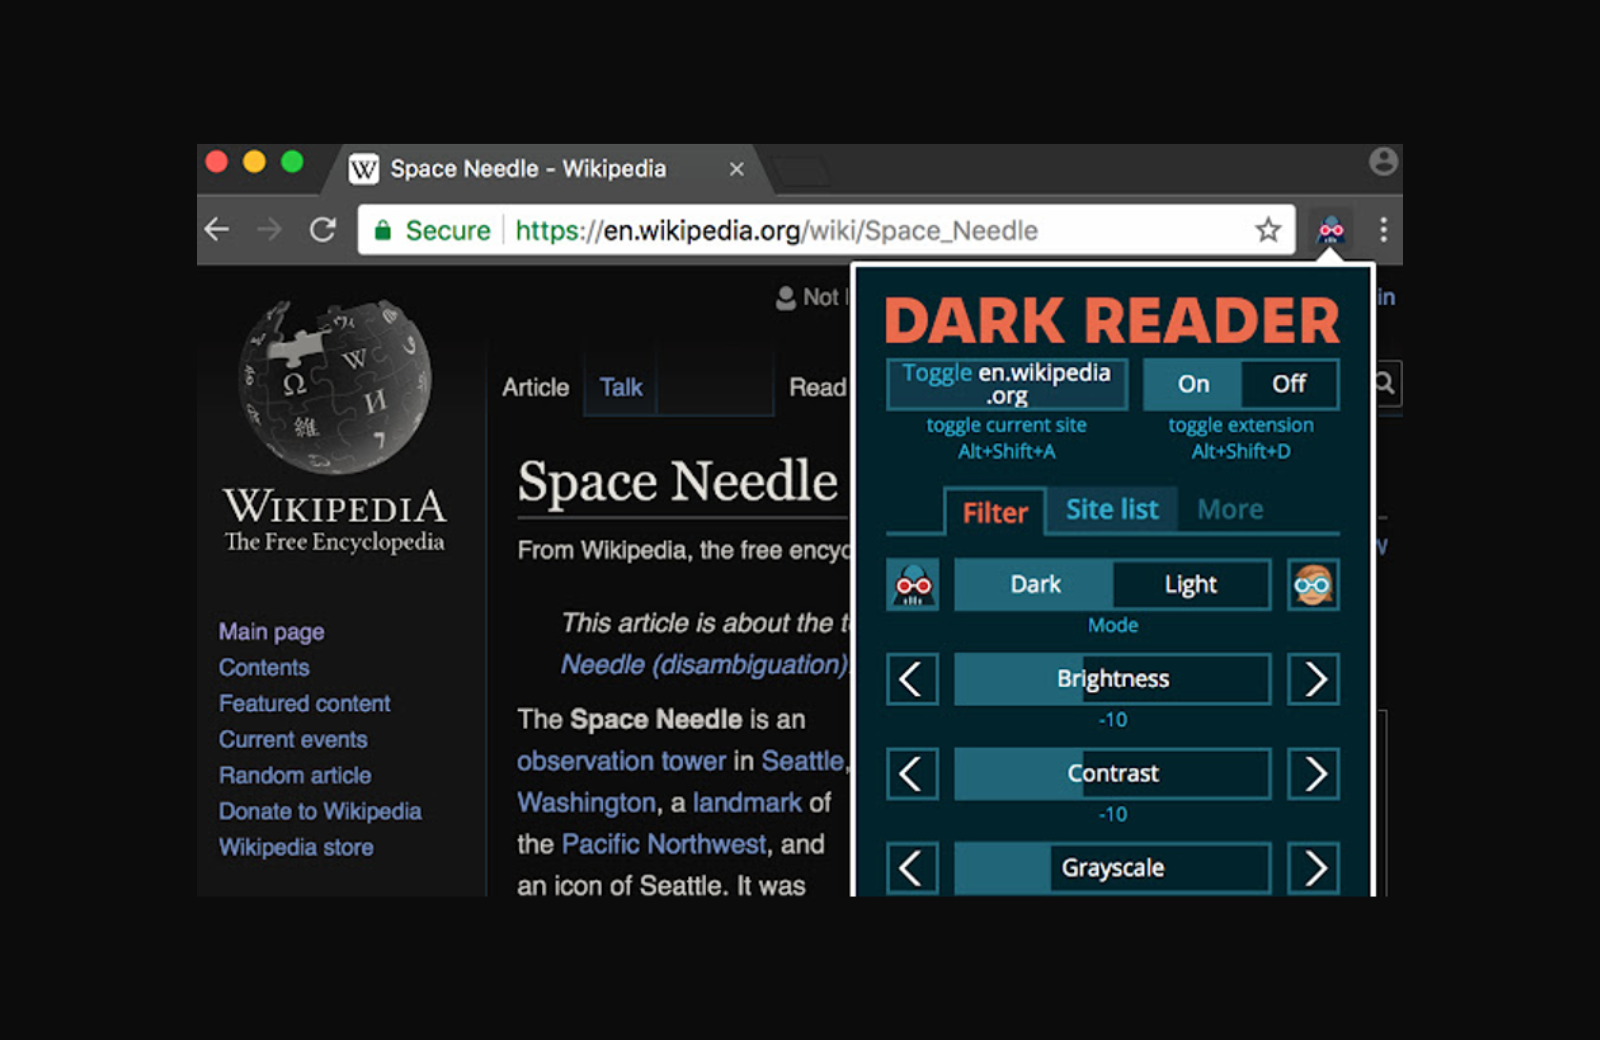Image resolution: width=1600 pixels, height=1040 pixels.
Task: Close the Space Needle tab
Action: (x=737, y=169)
